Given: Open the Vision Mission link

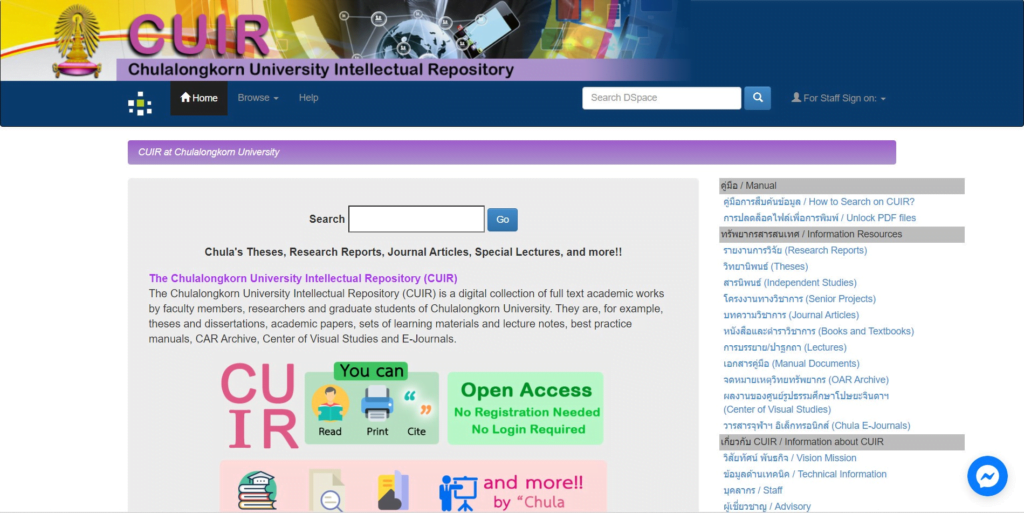Looking at the screenshot, I should pyautogui.click(x=790, y=458).
